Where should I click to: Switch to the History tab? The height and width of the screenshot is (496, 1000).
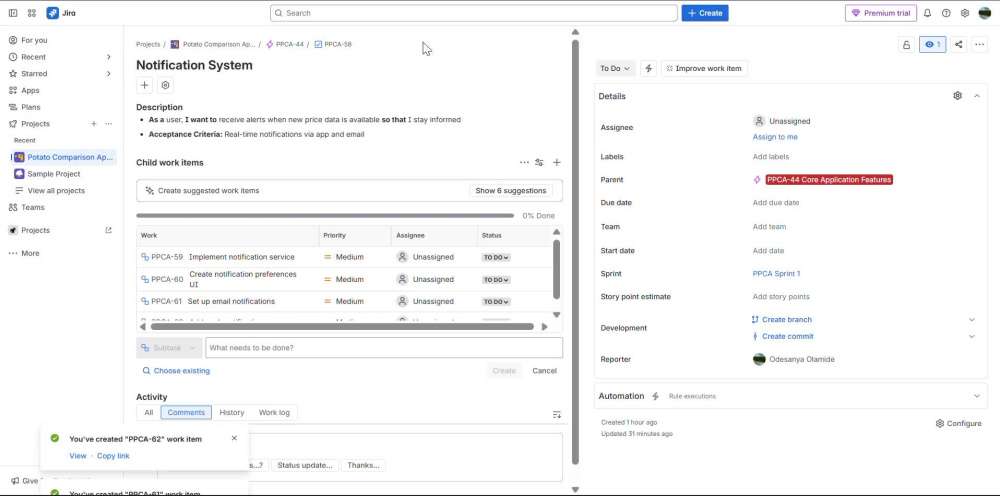[x=232, y=412]
